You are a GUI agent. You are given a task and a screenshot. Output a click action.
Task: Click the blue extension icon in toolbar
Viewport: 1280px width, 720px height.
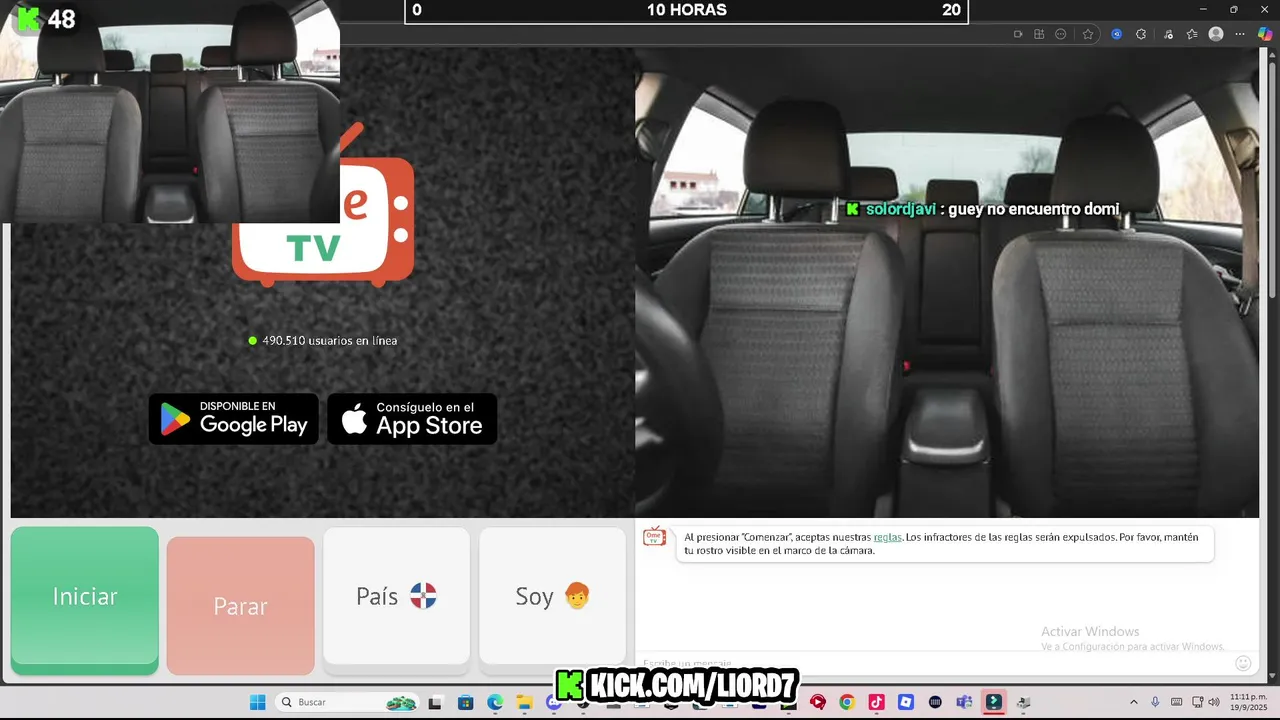click(1117, 34)
